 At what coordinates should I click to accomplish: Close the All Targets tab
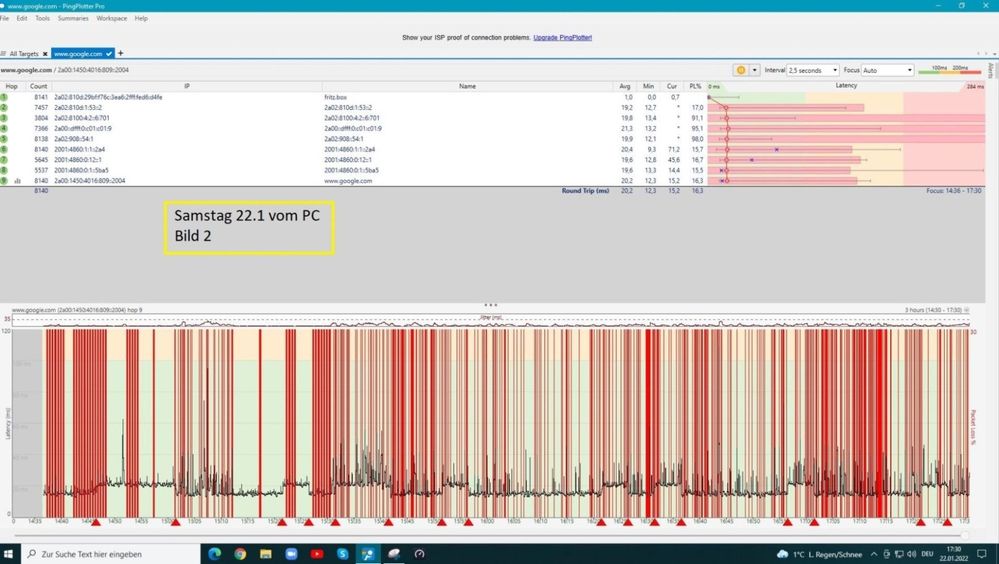pyautogui.click(x=45, y=54)
